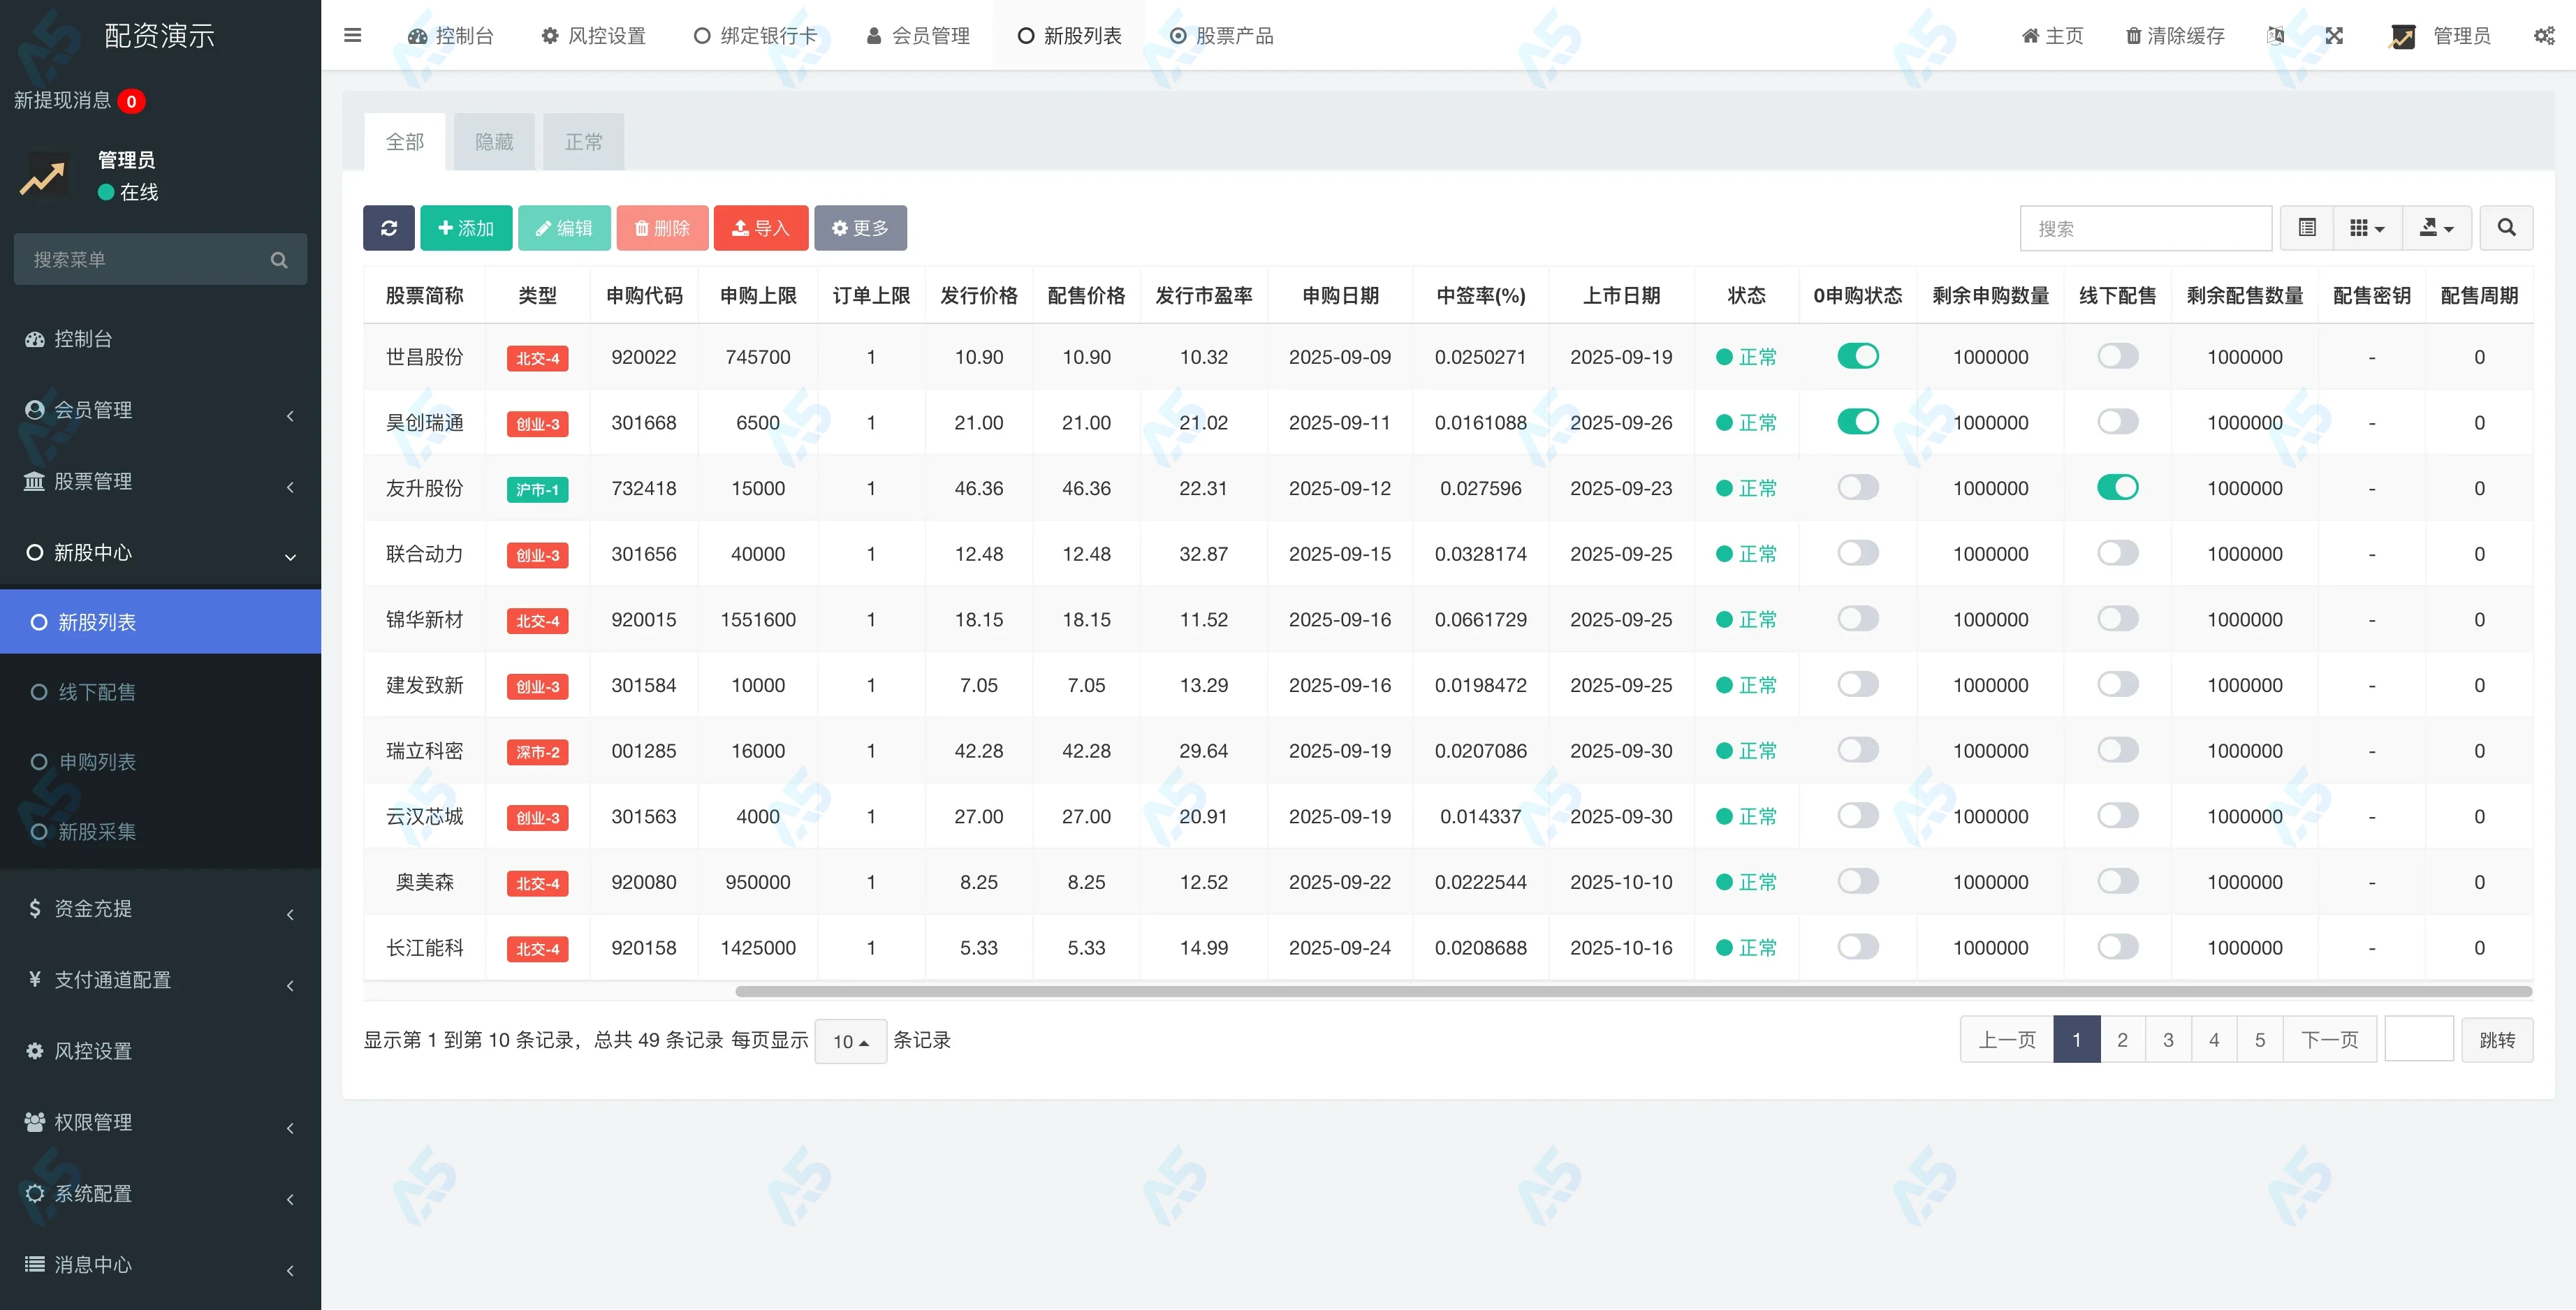Click the hamburger menu collapse icon
Viewport: 2576px width, 1310px height.
(x=352, y=36)
